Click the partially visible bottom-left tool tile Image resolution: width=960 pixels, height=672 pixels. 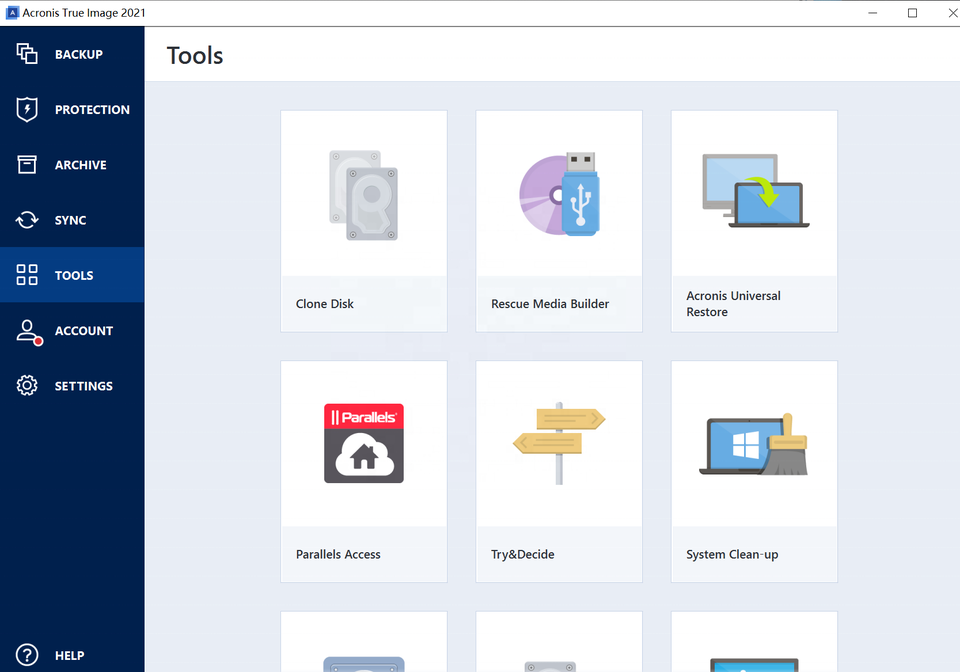(364, 645)
